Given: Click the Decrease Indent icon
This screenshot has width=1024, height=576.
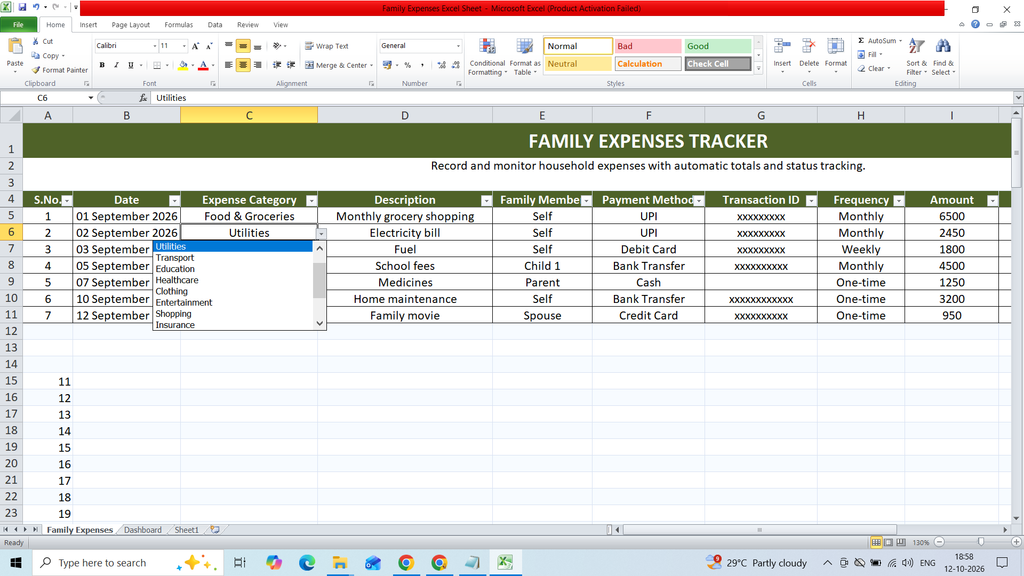Looking at the screenshot, I should [277, 65].
